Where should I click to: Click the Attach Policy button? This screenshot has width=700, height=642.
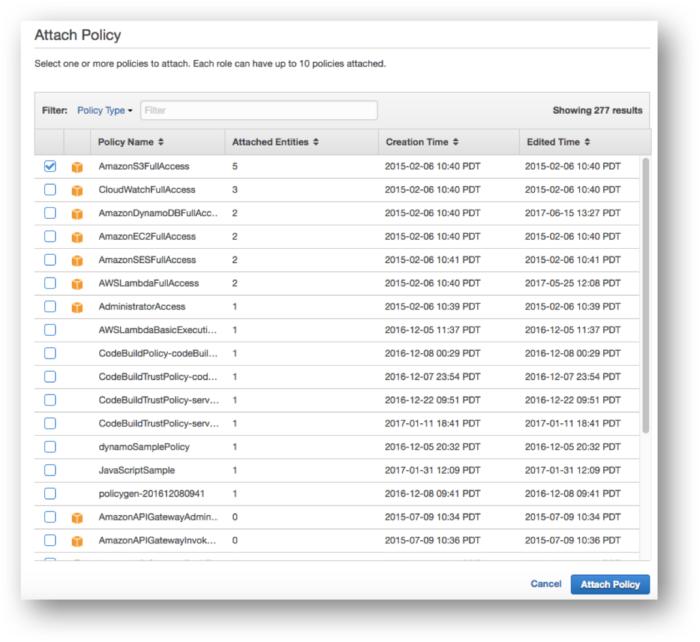[610, 584]
